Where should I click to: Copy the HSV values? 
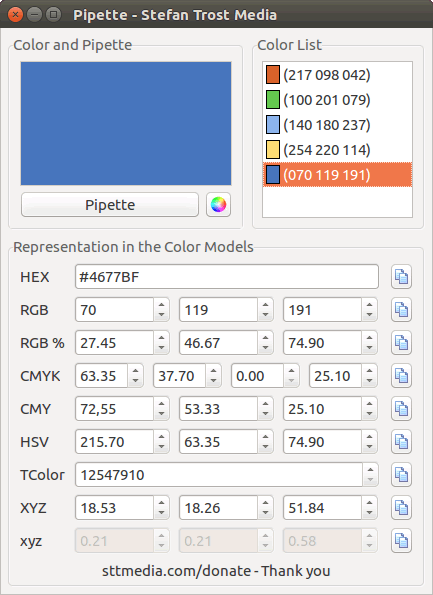[x=402, y=442]
